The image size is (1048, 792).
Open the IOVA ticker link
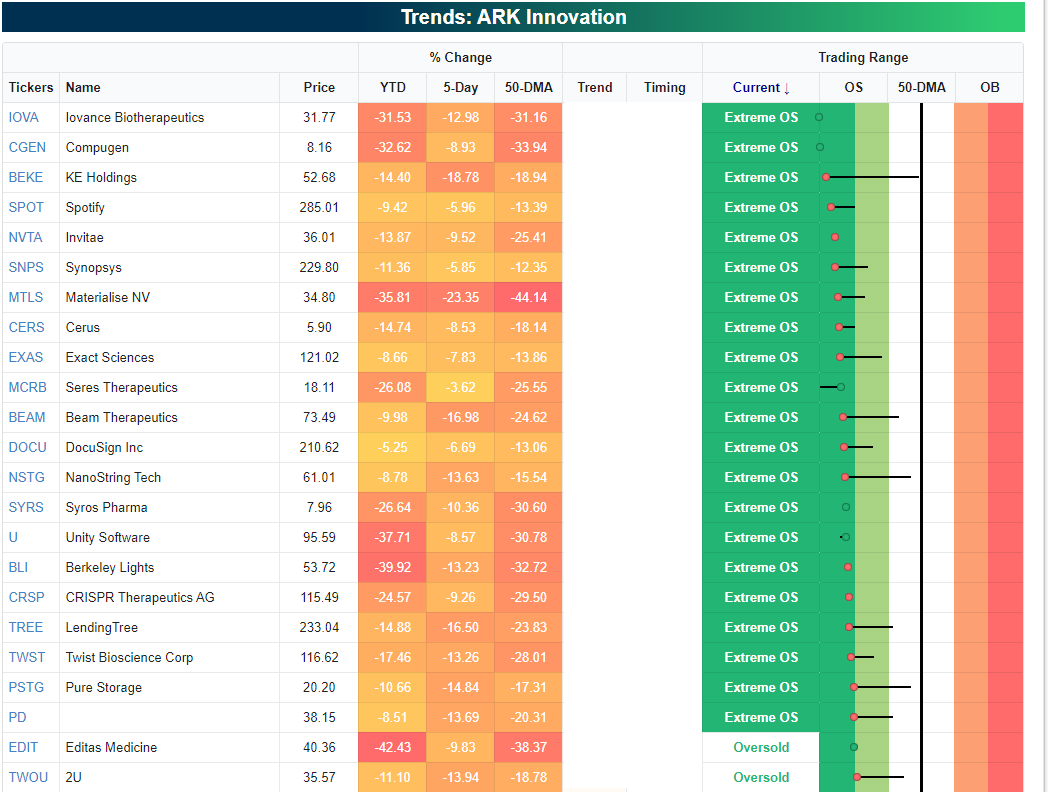[x=23, y=118]
